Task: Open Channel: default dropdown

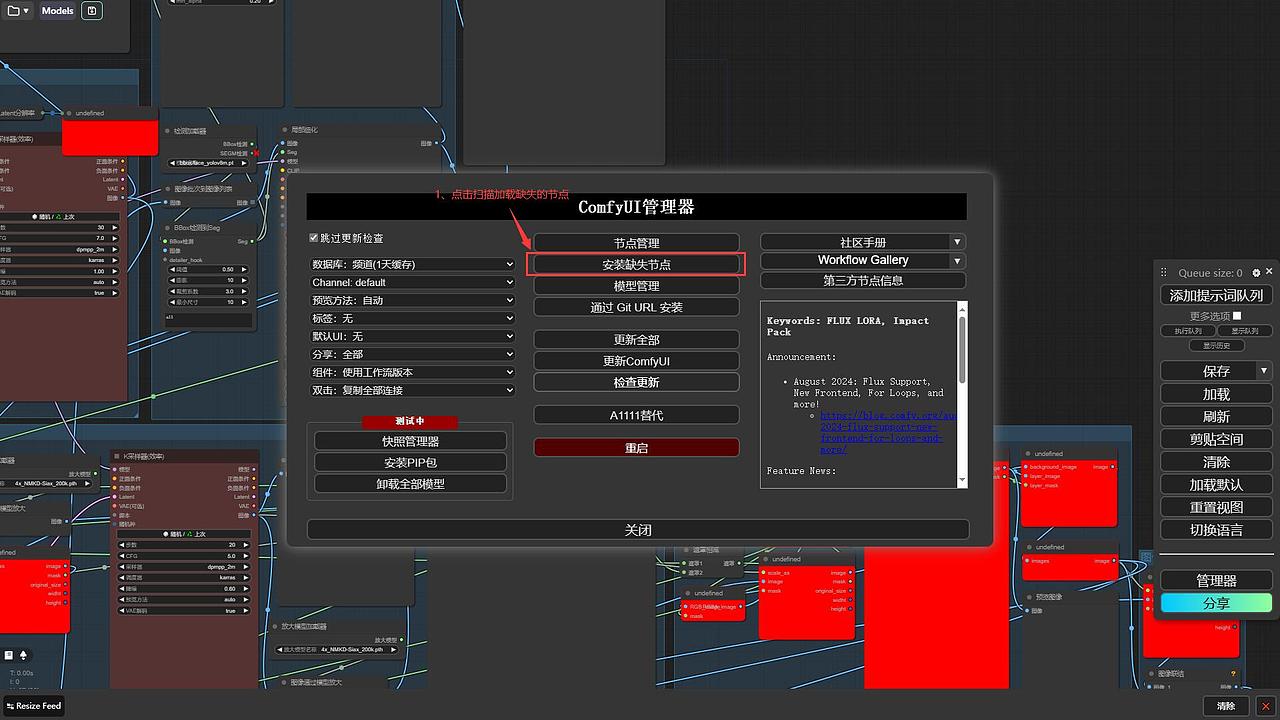Action: pos(412,283)
